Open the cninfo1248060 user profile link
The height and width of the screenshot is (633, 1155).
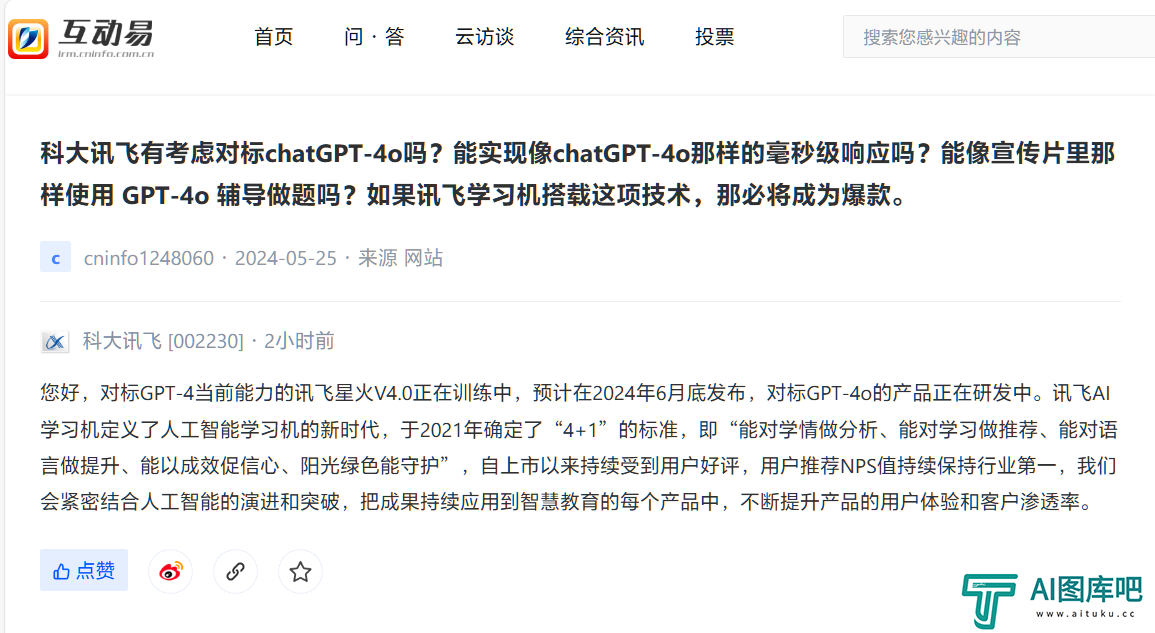pos(149,258)
